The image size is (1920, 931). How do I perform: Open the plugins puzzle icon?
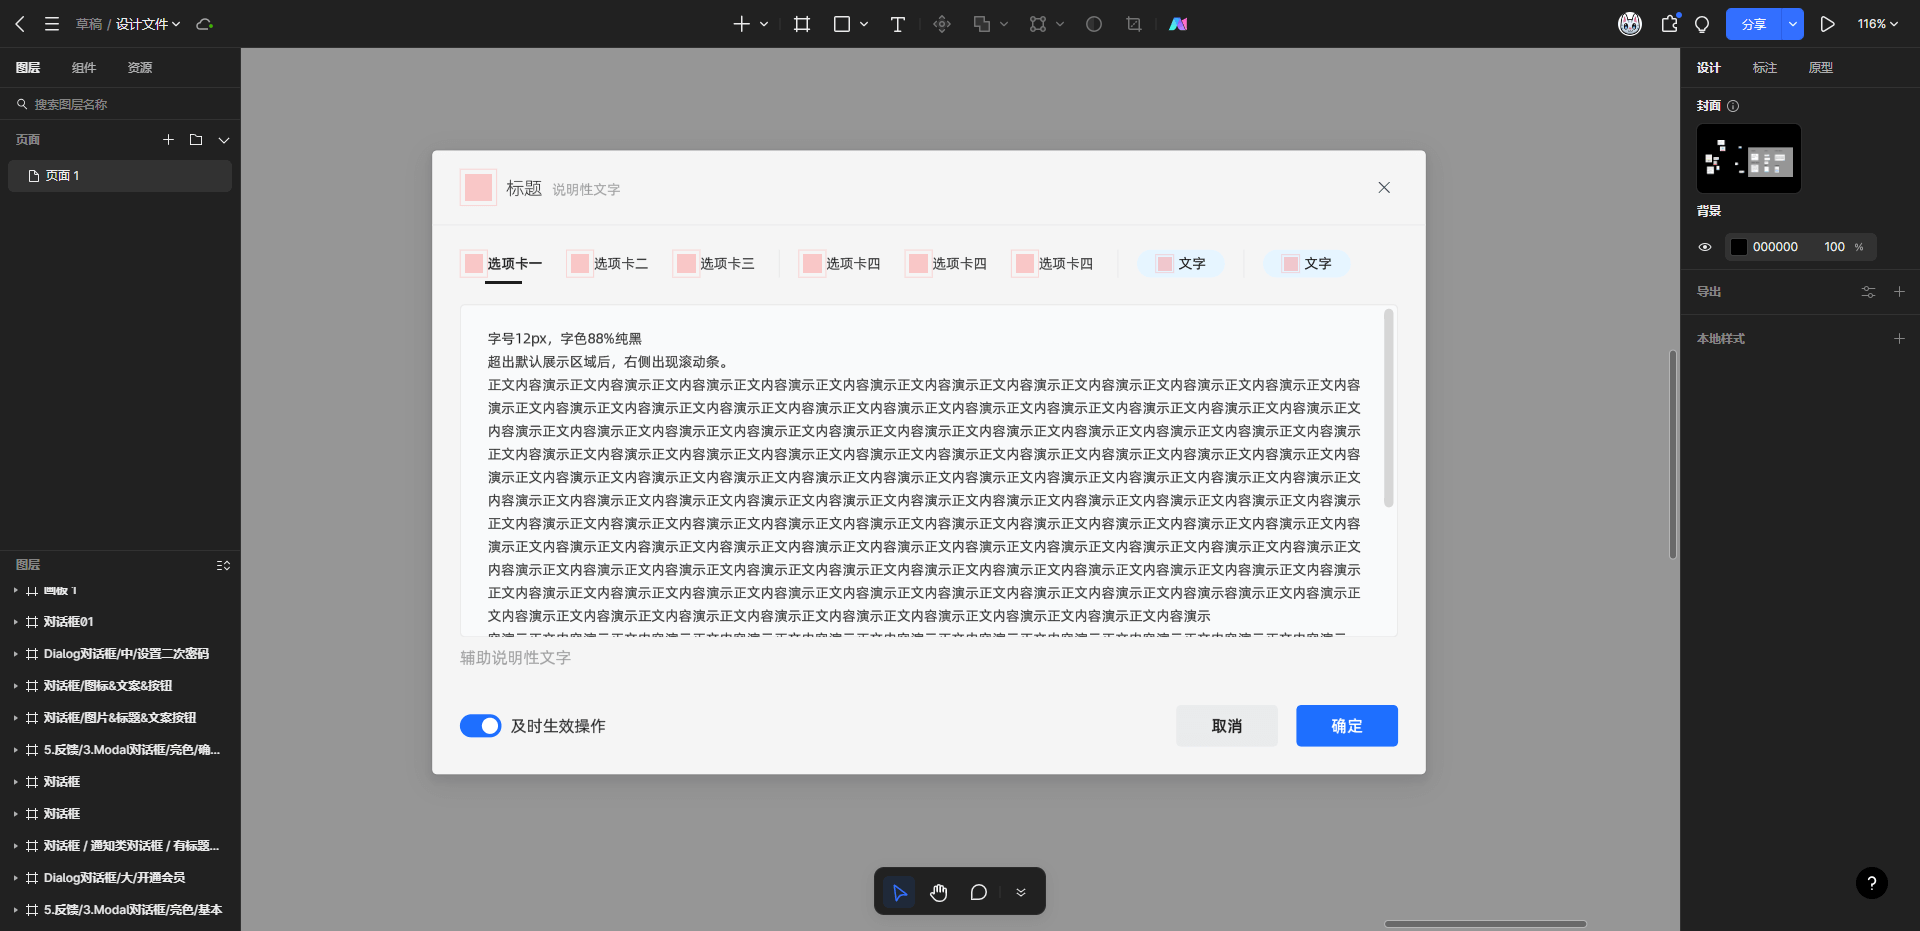coord(1670,23)
